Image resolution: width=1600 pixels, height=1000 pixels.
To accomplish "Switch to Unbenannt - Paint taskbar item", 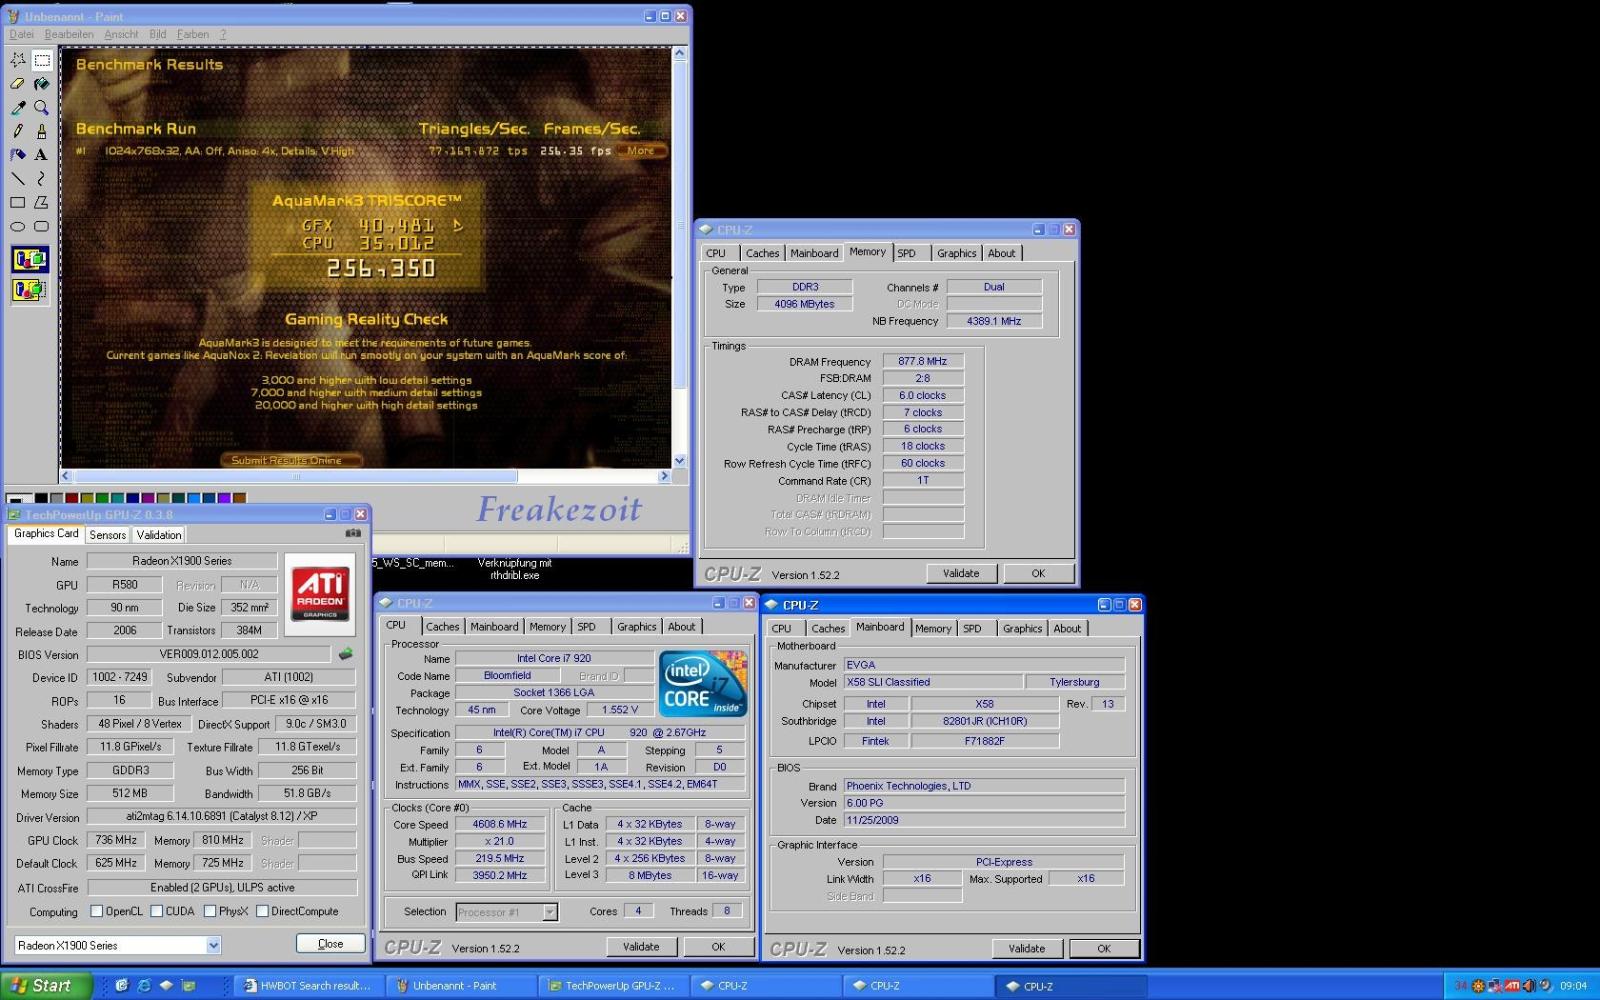I will point(461,986).
